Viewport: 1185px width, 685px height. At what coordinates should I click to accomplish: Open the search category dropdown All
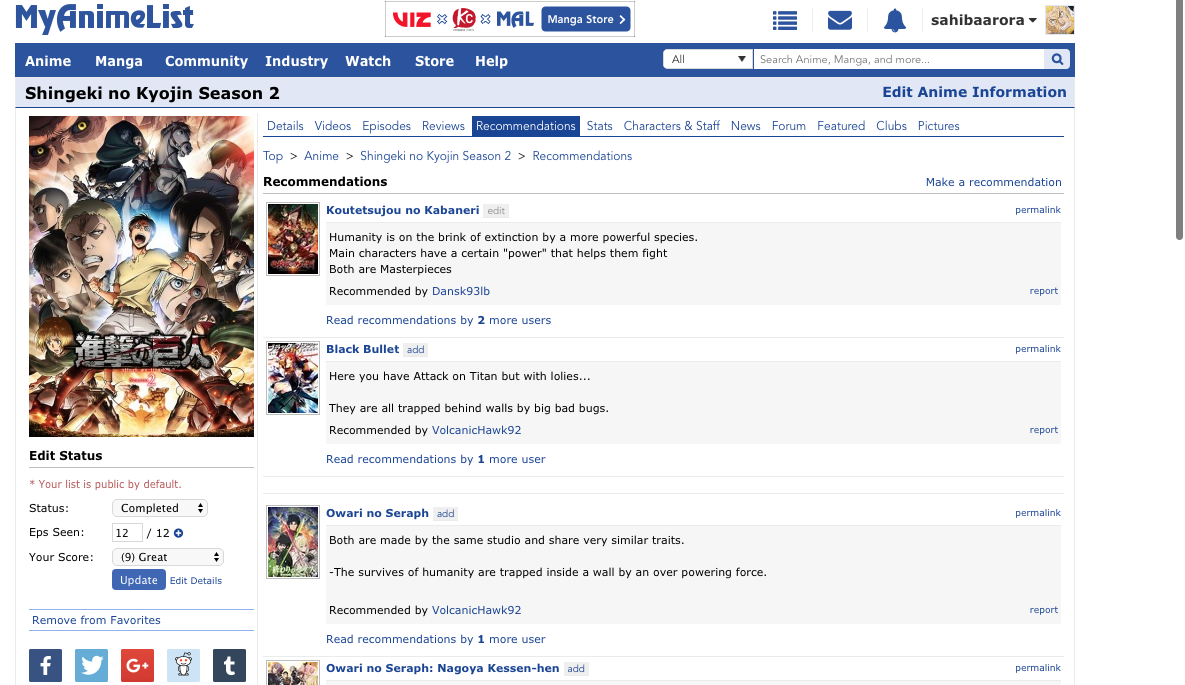708,59
